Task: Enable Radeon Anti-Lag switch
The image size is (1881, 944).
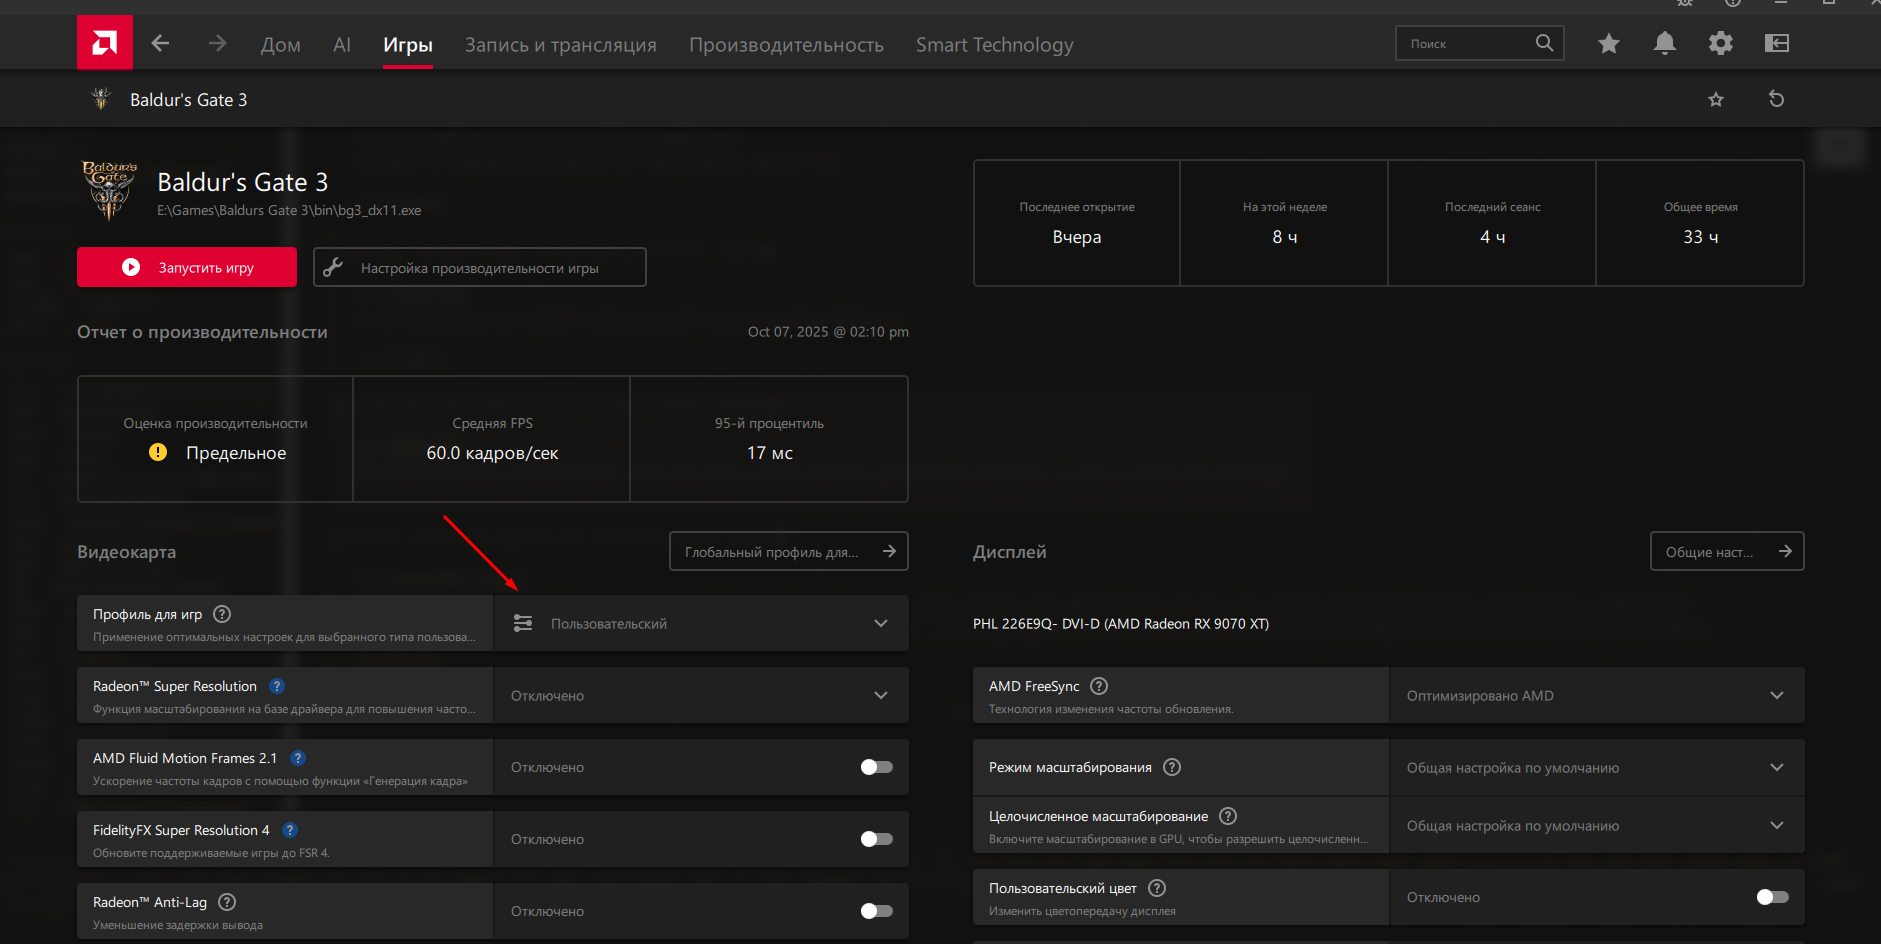Action: point(876,911)
